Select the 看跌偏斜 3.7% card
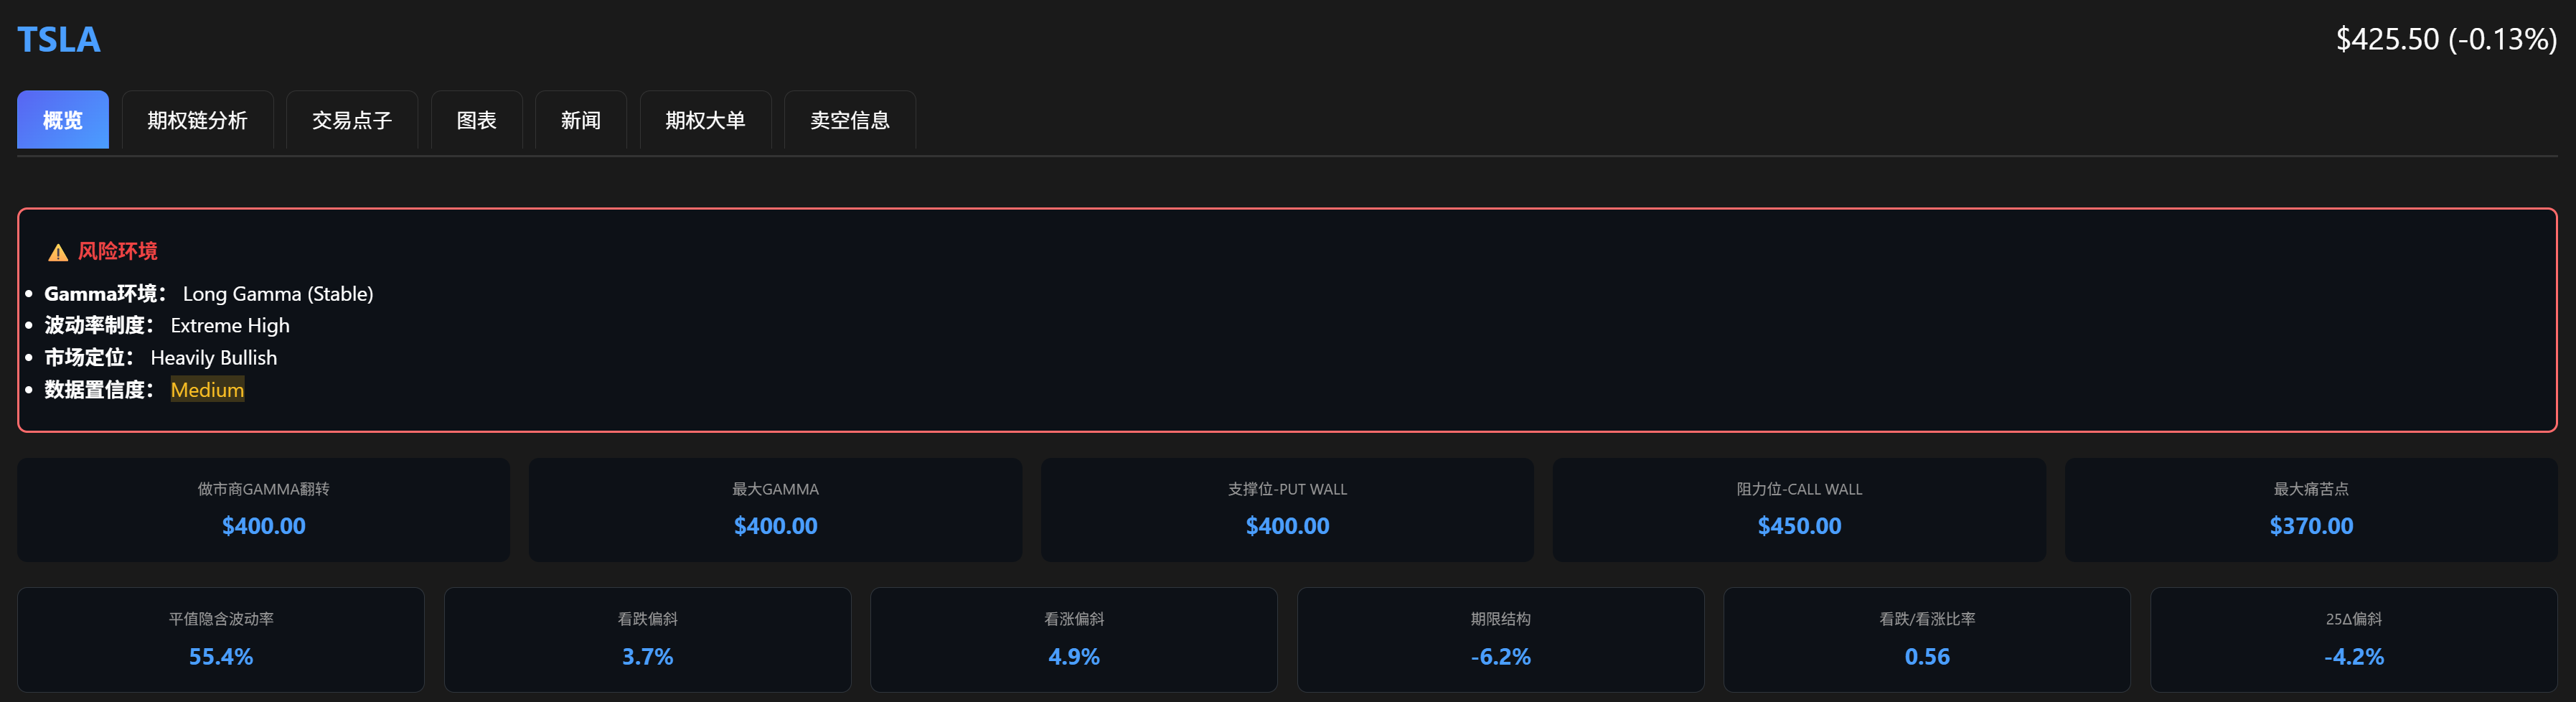This screenshot has width=2576, height=702. [648, 640]
